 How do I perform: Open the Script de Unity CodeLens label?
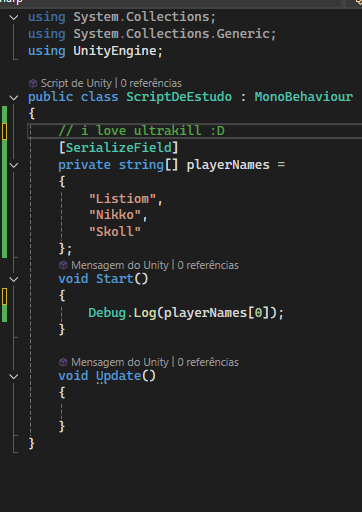[x=76, y=83]
